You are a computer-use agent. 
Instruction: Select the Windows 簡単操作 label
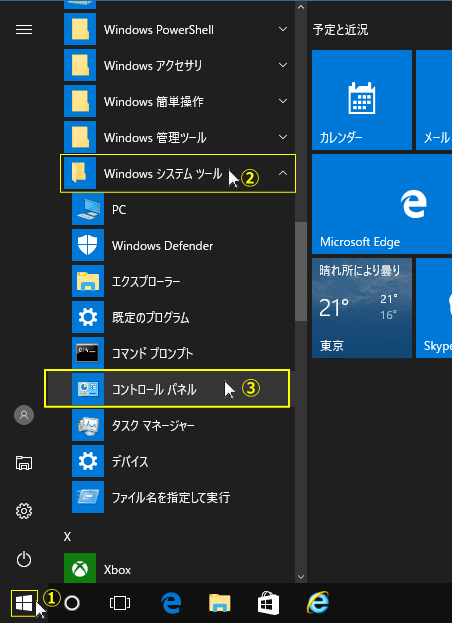click(154, 102)
